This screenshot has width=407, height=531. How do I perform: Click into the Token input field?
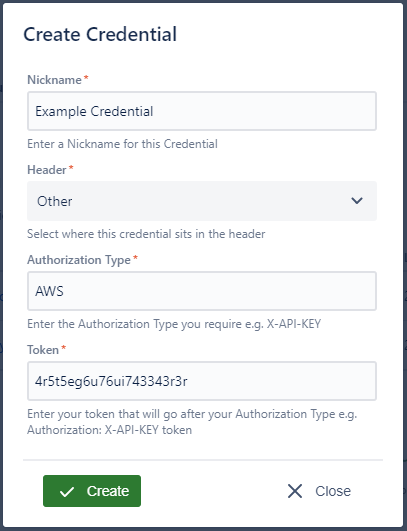(x=202, y=381)
